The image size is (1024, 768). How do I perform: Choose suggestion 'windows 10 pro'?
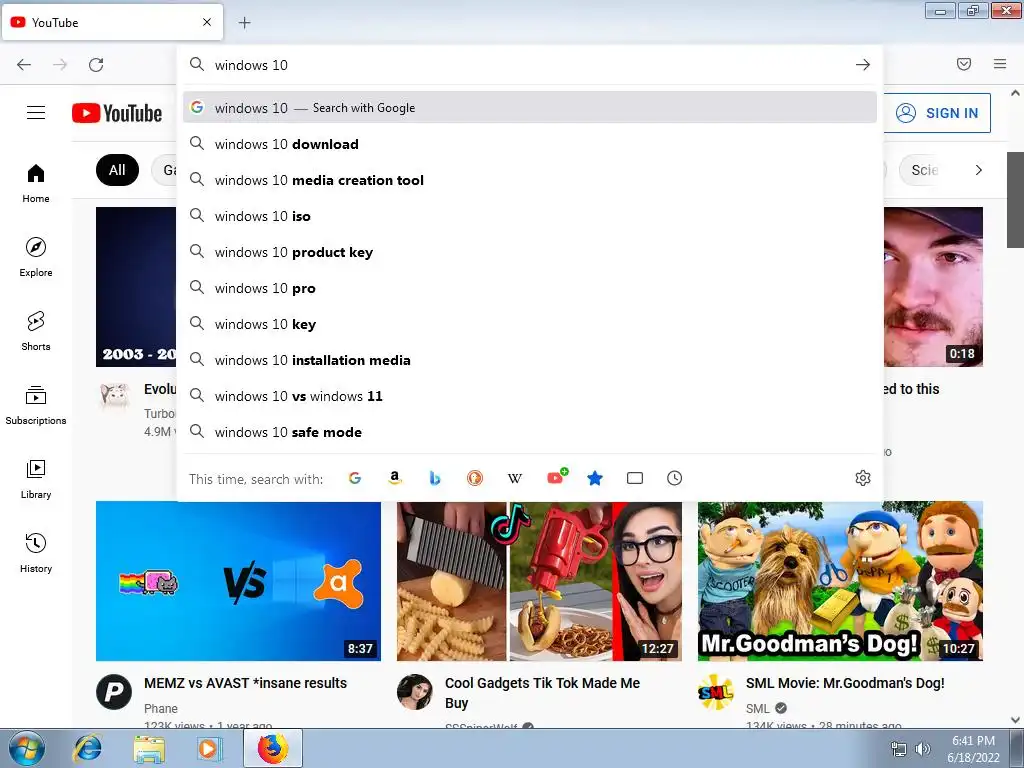coord(530,287)
